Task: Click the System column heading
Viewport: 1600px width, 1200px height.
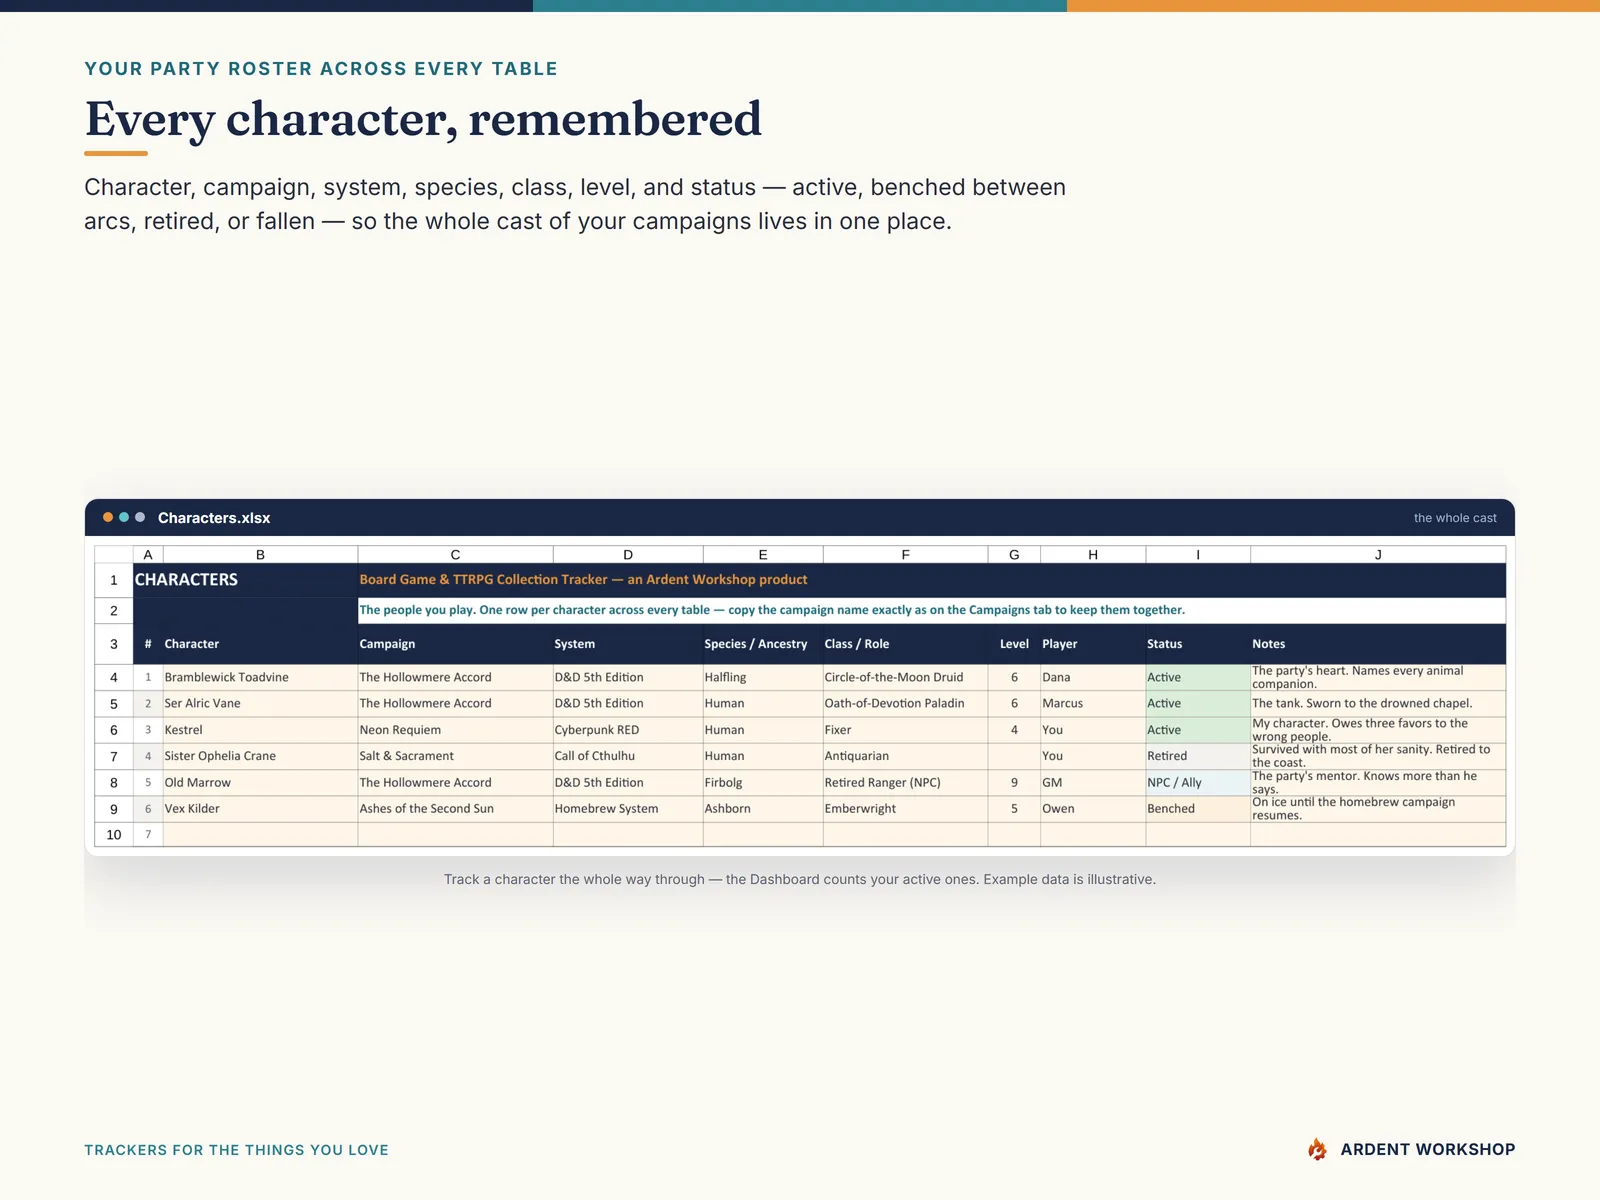Action: (628, 644)
